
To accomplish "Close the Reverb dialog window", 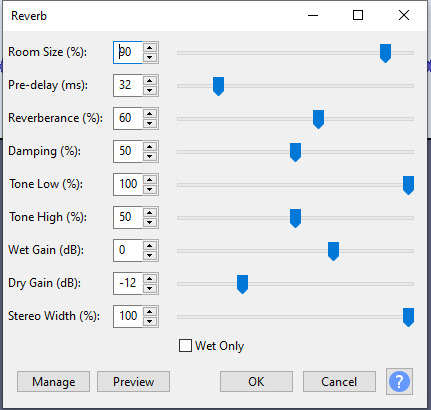I will 404,15.
